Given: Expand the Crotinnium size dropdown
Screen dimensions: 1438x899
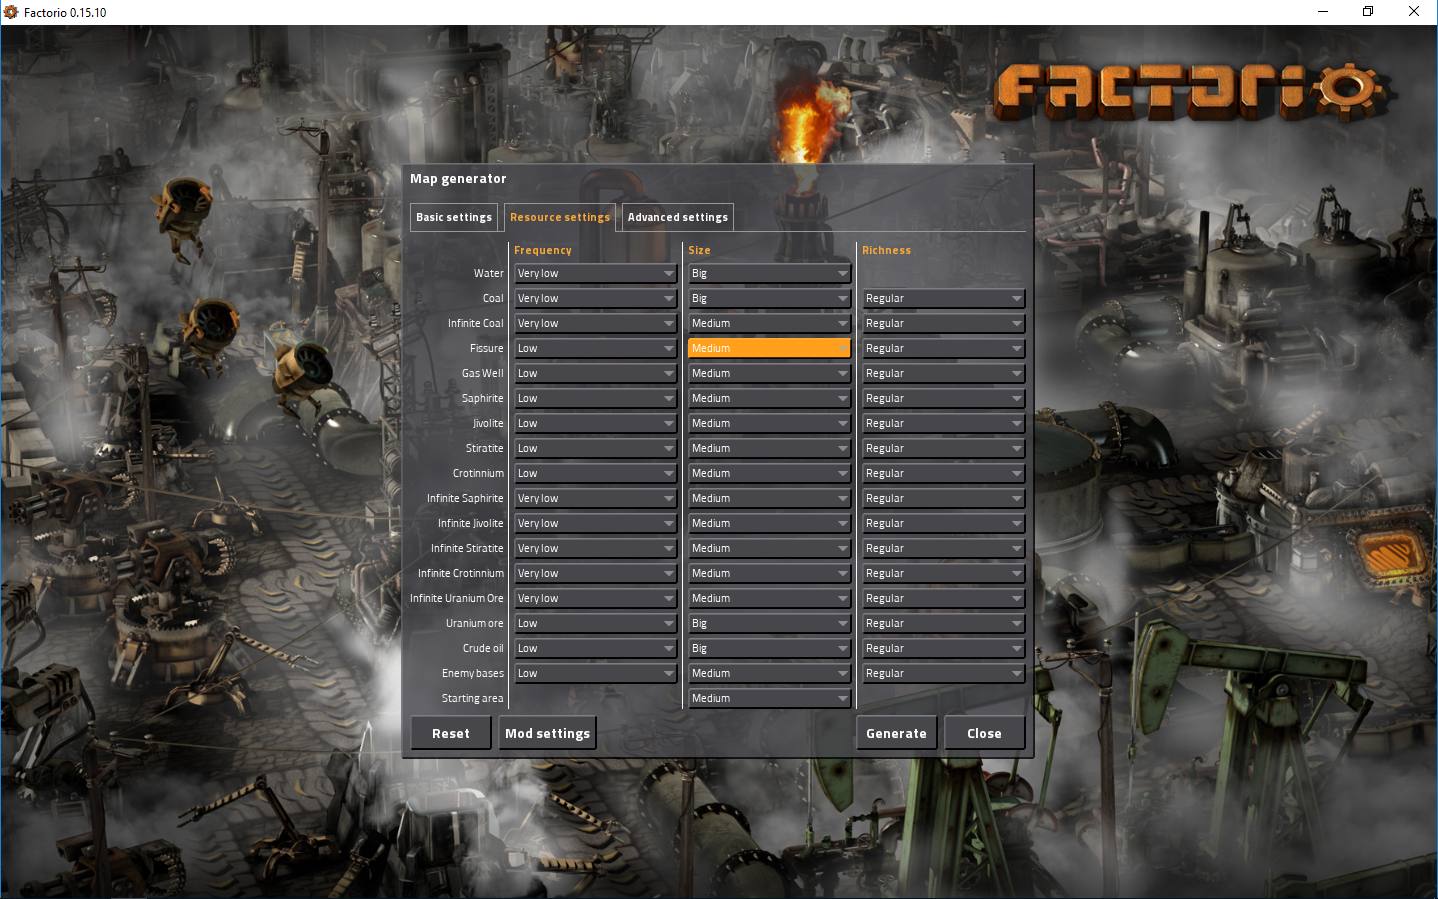Looking at the screenshot, I should point(770,473).
